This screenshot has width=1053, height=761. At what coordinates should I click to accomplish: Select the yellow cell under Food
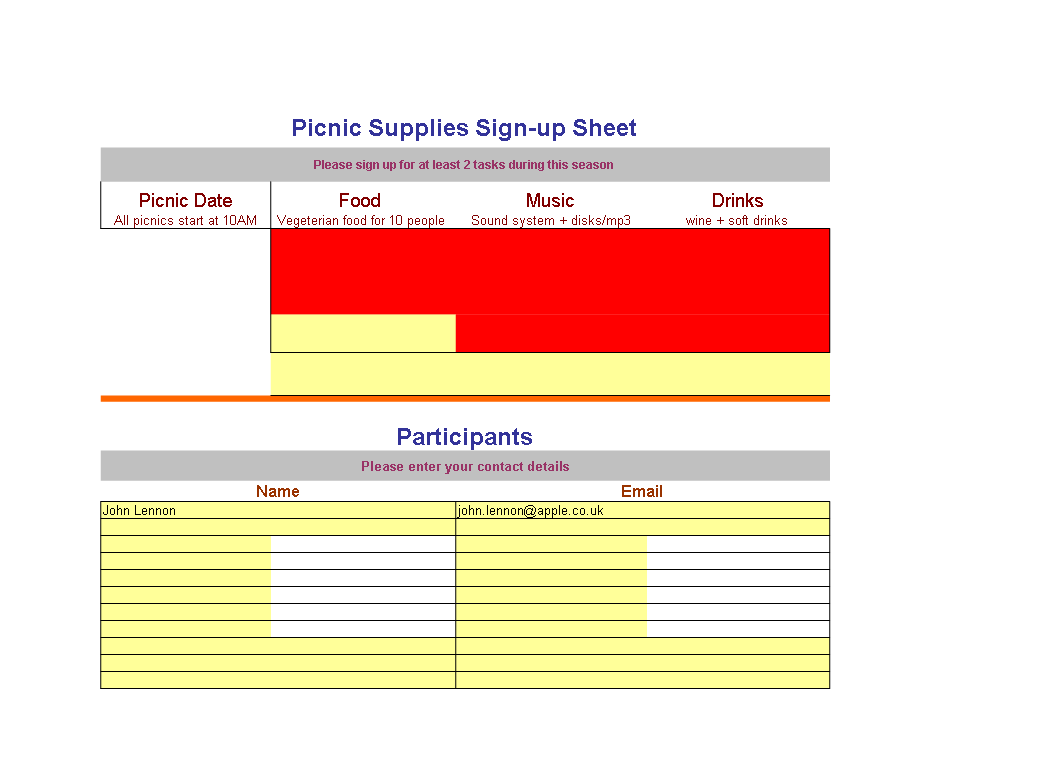(363, 333)
